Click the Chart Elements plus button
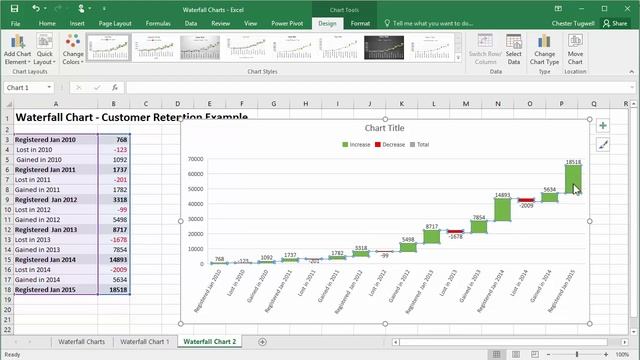Image resolution: width=640 pixels, height=360 pixels. [603, 126]
